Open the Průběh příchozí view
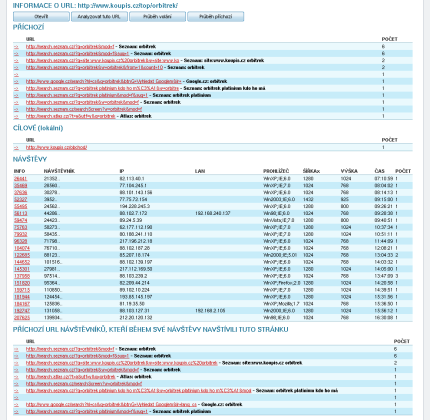The image size is (430, 420). click(x=216, y=16)
